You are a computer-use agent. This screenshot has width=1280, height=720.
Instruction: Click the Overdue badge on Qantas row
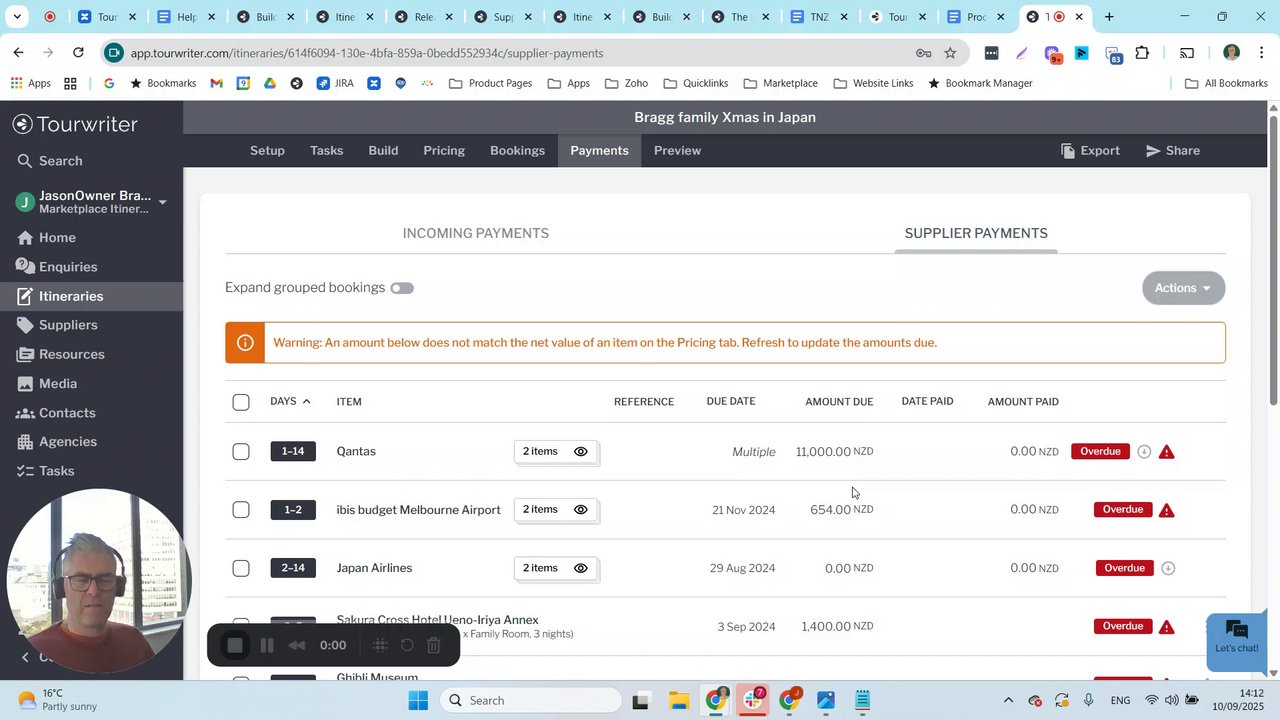click(x=1100, y=452)
